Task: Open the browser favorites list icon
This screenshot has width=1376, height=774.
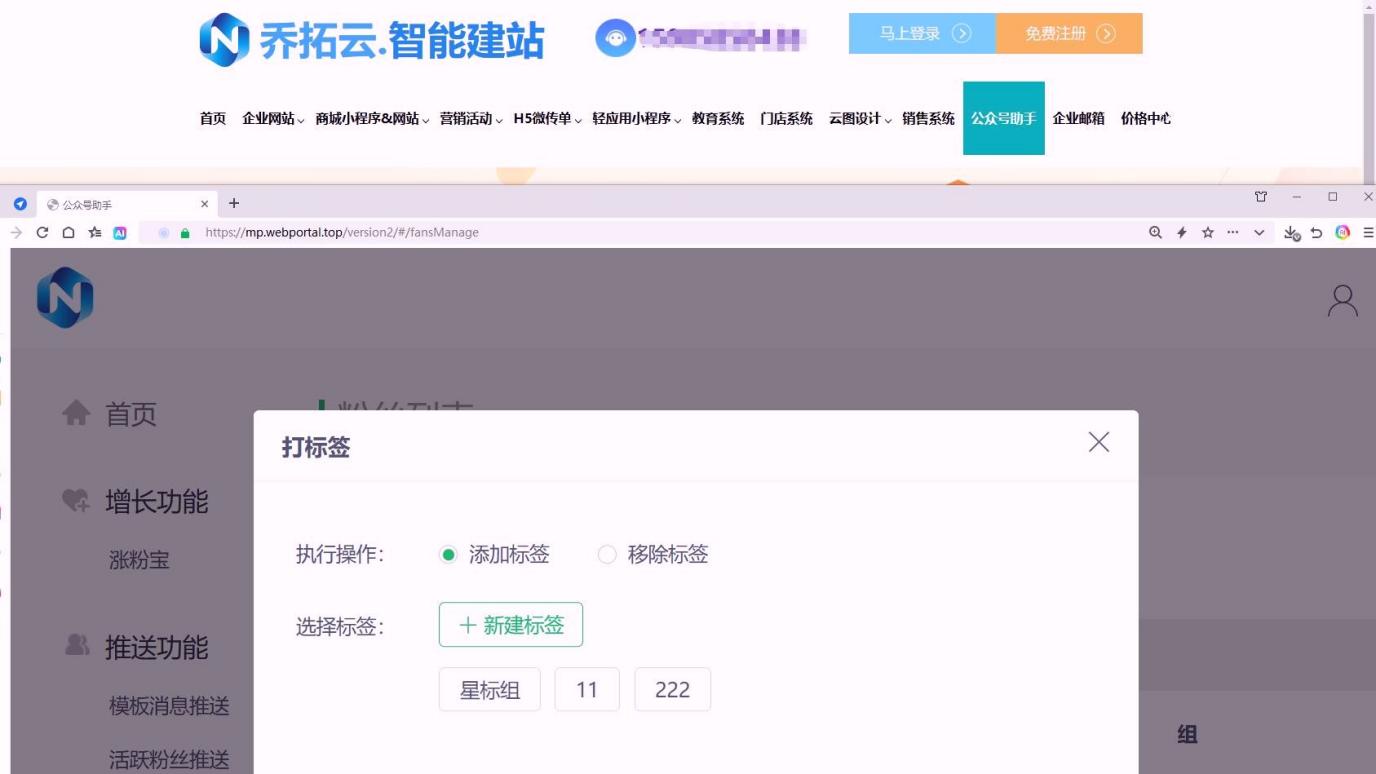Action: tap(94, 232)
